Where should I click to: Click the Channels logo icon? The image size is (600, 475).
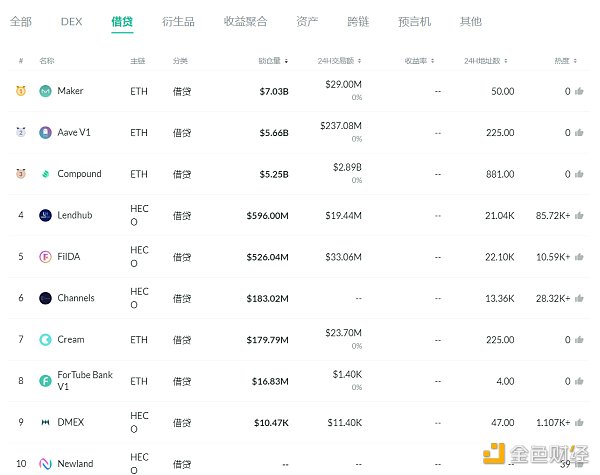[45, 298]
